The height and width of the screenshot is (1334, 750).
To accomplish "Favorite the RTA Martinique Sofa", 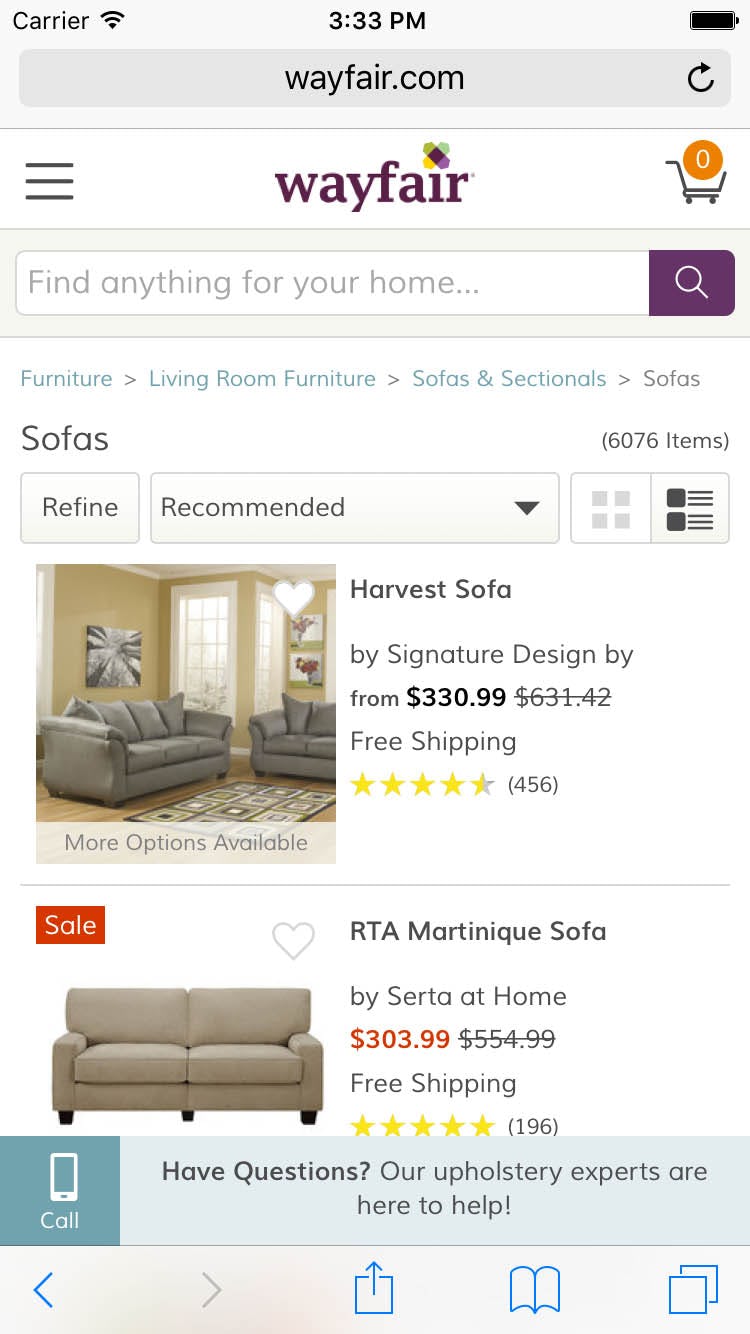I will pyautogui.click(x=294, y=940).
